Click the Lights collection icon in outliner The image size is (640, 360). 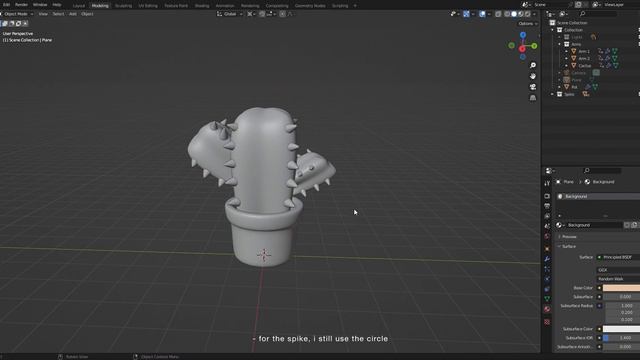point(567,37)
